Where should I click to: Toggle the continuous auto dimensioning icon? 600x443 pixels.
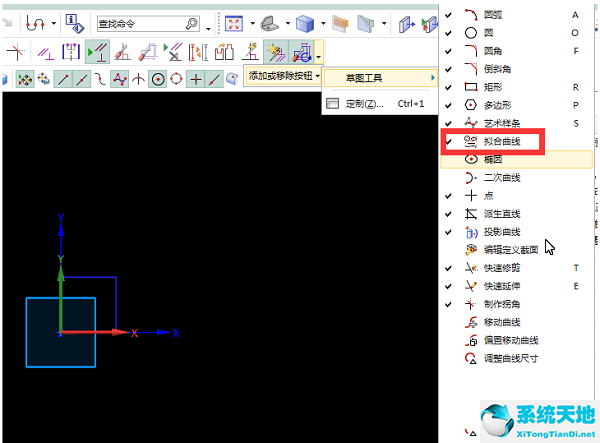(x=302, y=52)
